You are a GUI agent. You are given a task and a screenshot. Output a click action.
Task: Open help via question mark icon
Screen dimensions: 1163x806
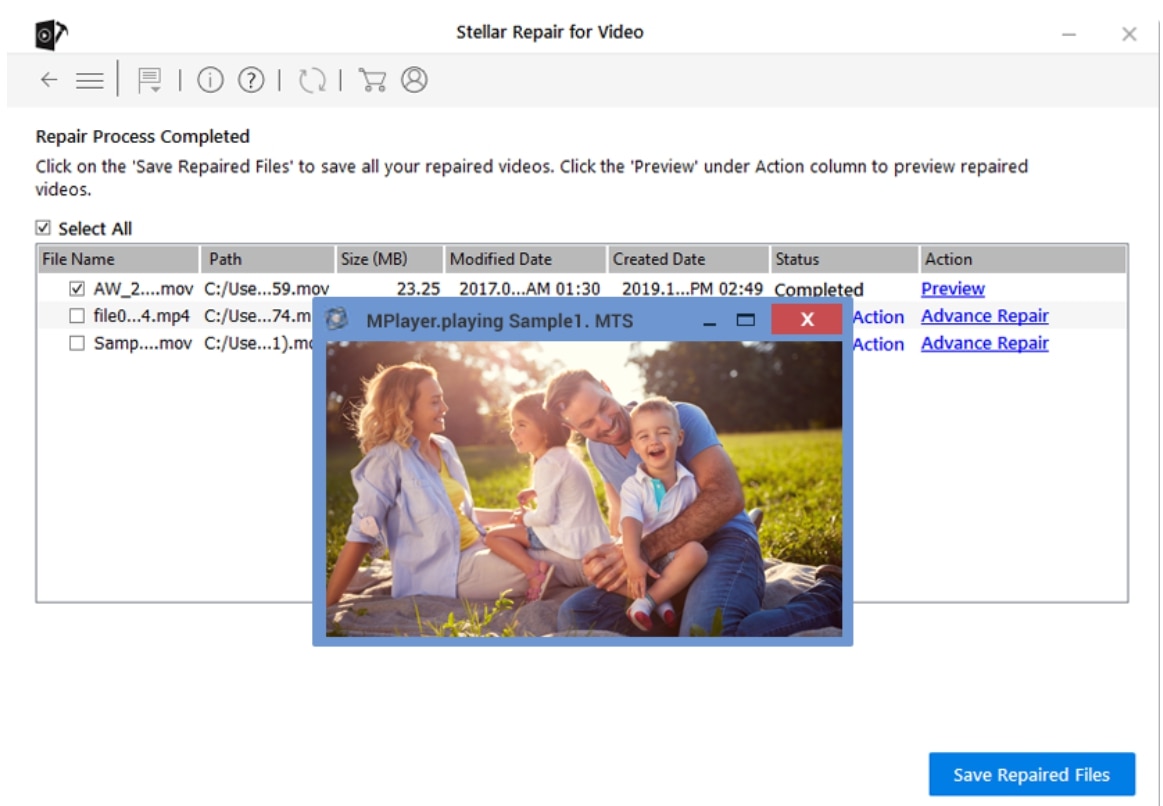(251, 79)
